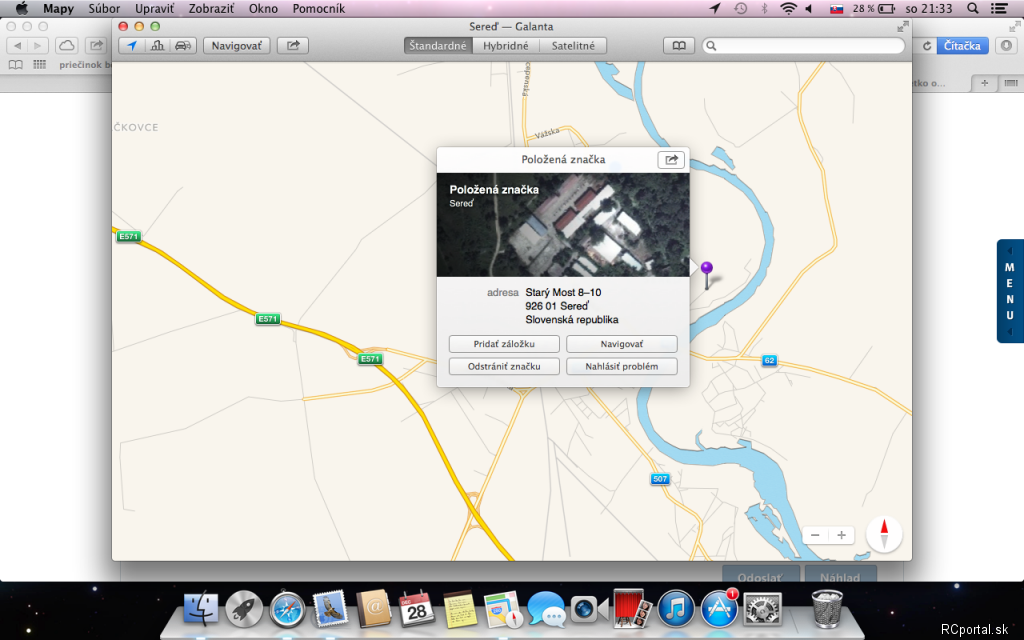Open Bluetooth status menu
Viewport: 1024px width, 640px height.
(764, 8)
